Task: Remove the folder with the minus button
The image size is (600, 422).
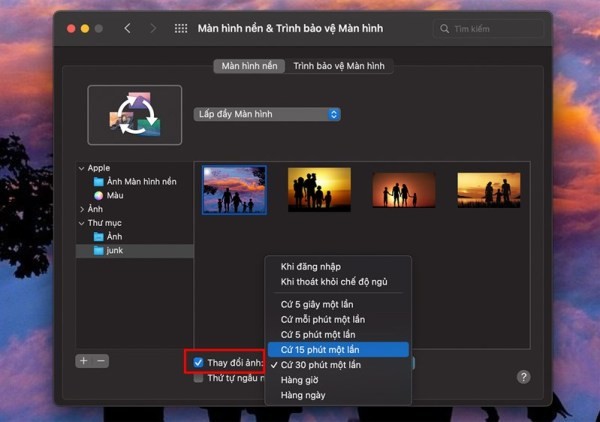Action: pyautogui.click(x=101, y=361)
